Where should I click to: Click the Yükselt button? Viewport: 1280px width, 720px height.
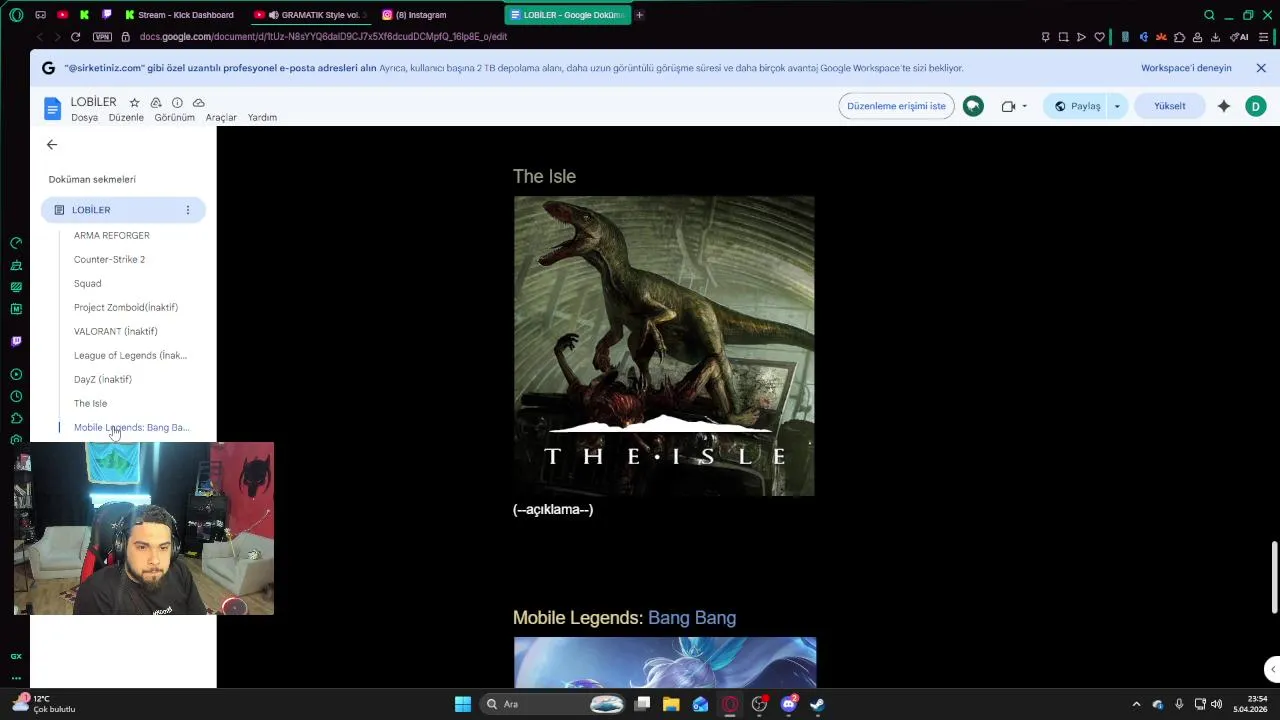tap(1169, 106)
